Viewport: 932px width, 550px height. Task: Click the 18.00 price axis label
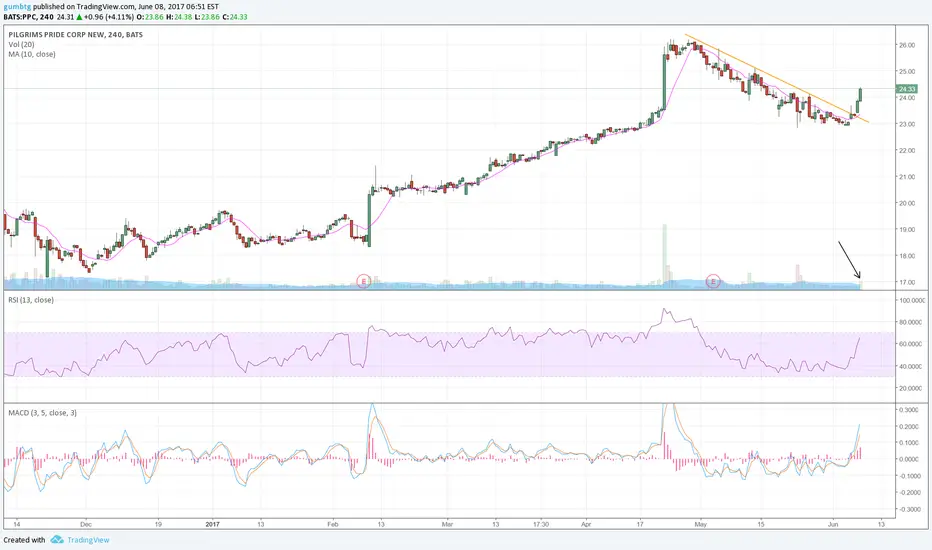tap(907, 256)
